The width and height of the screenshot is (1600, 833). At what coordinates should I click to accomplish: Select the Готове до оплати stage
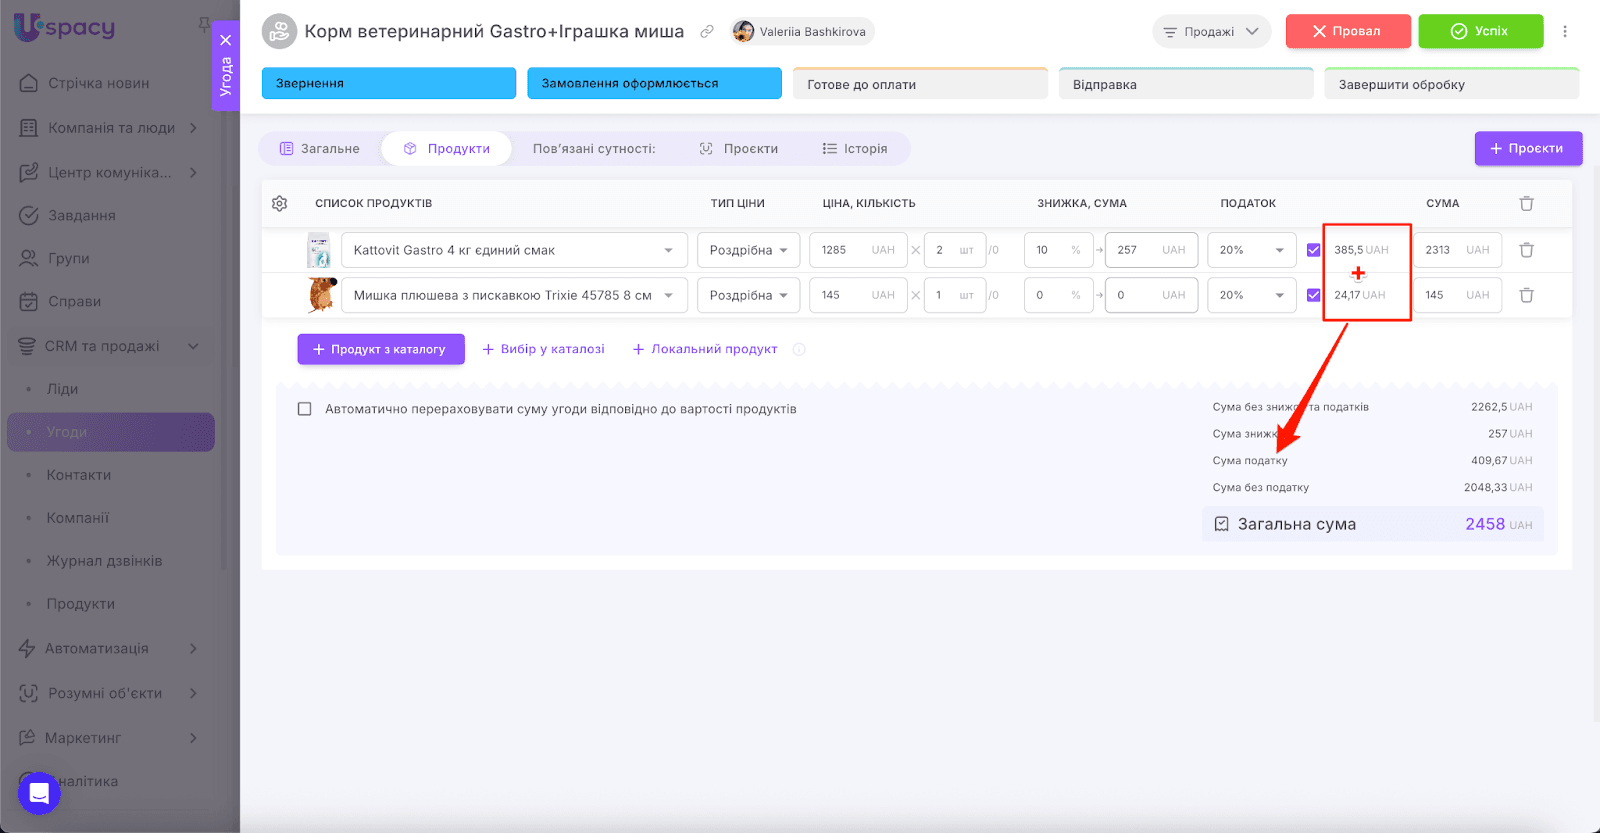coord(920,84)
